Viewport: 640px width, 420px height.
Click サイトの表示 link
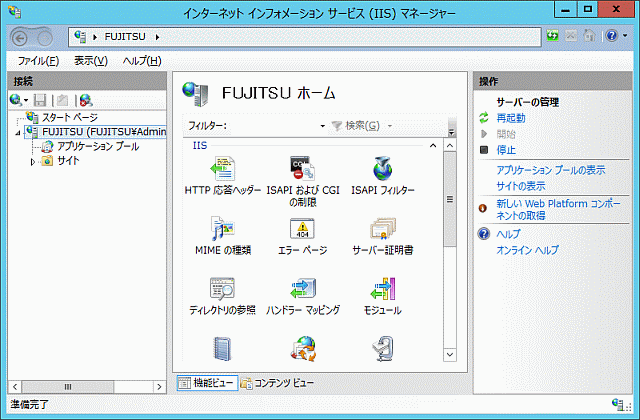521,187
